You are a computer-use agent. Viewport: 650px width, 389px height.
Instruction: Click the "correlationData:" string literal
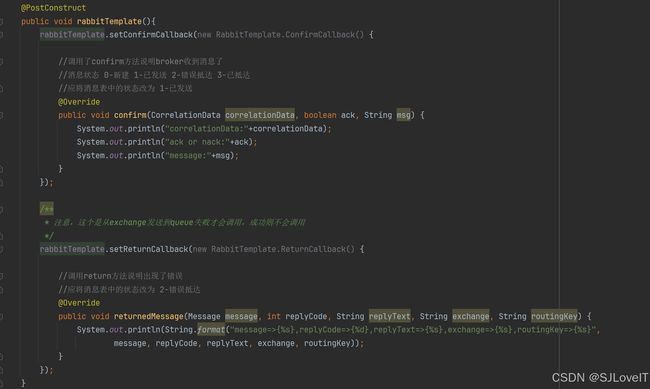point(206,129)
